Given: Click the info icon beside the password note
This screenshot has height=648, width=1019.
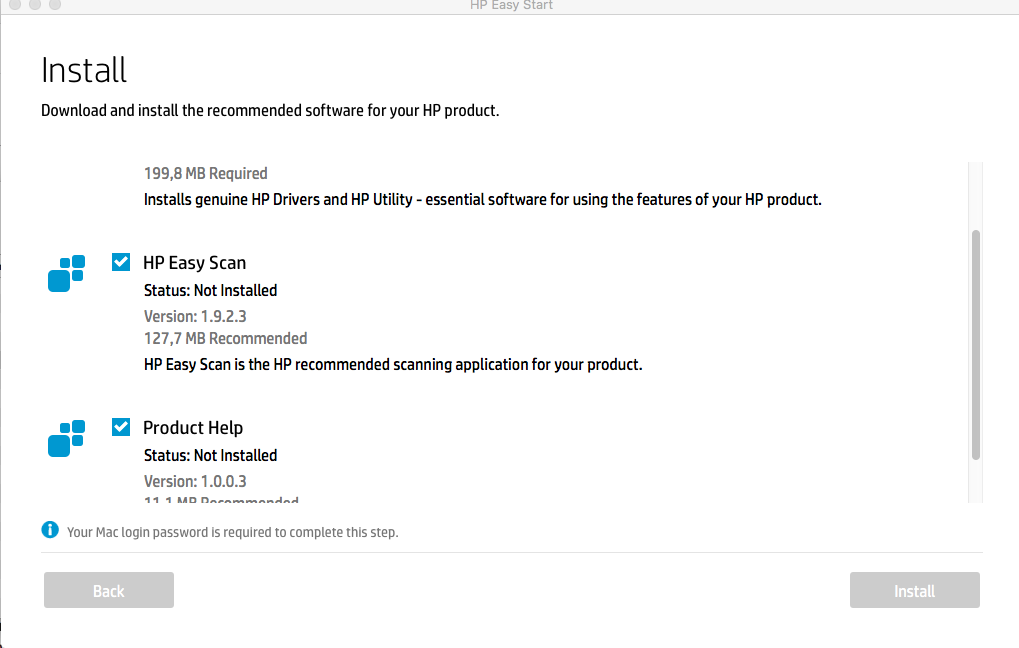Looking at the screenshot, I should (x=50, y=530).
